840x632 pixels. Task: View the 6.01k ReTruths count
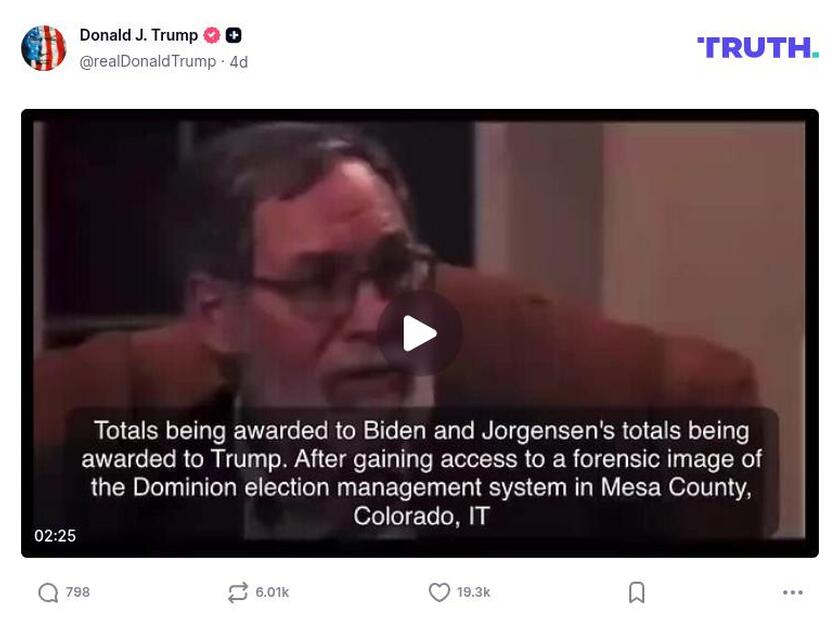click(x=272, y=592)
